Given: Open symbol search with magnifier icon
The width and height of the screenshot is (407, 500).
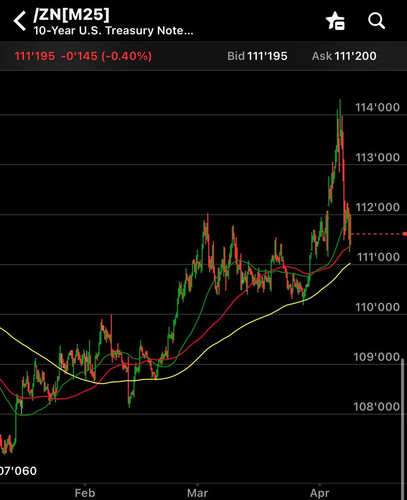Looking at the screenshot, I should [x=376, y=21].
